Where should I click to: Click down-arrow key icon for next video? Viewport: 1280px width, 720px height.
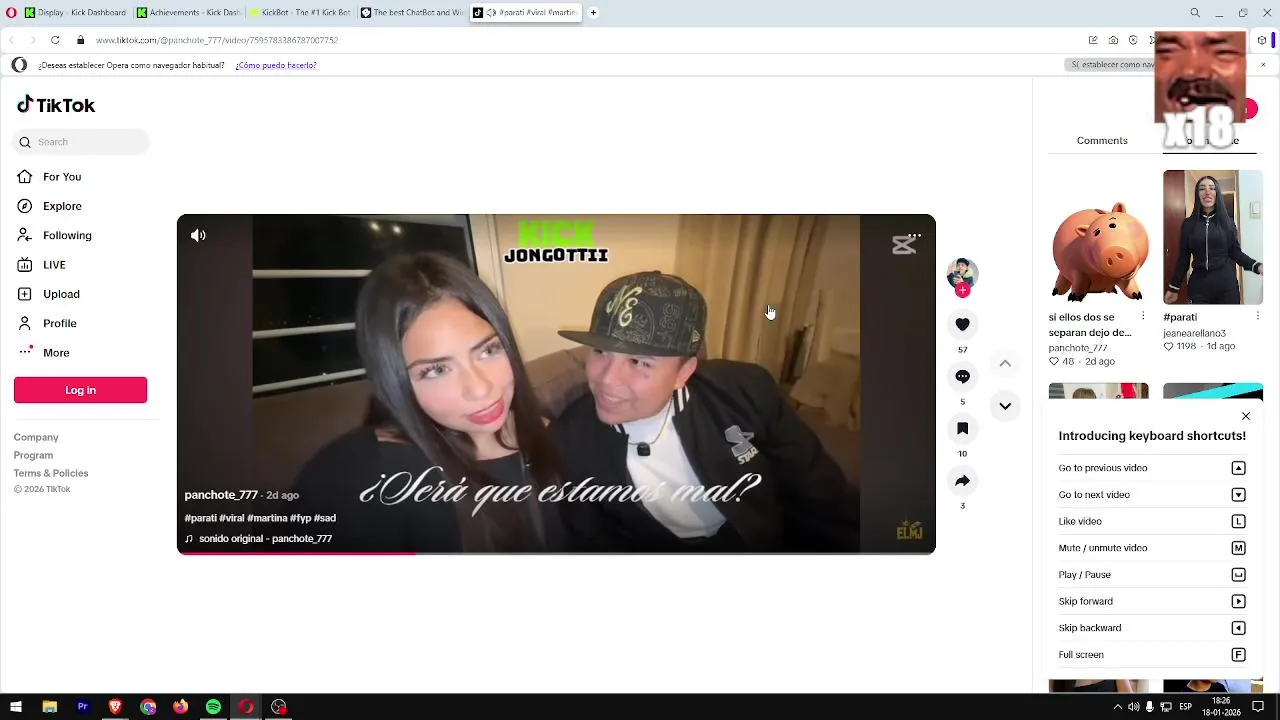pyautogui.click(x=1238, y=495)
